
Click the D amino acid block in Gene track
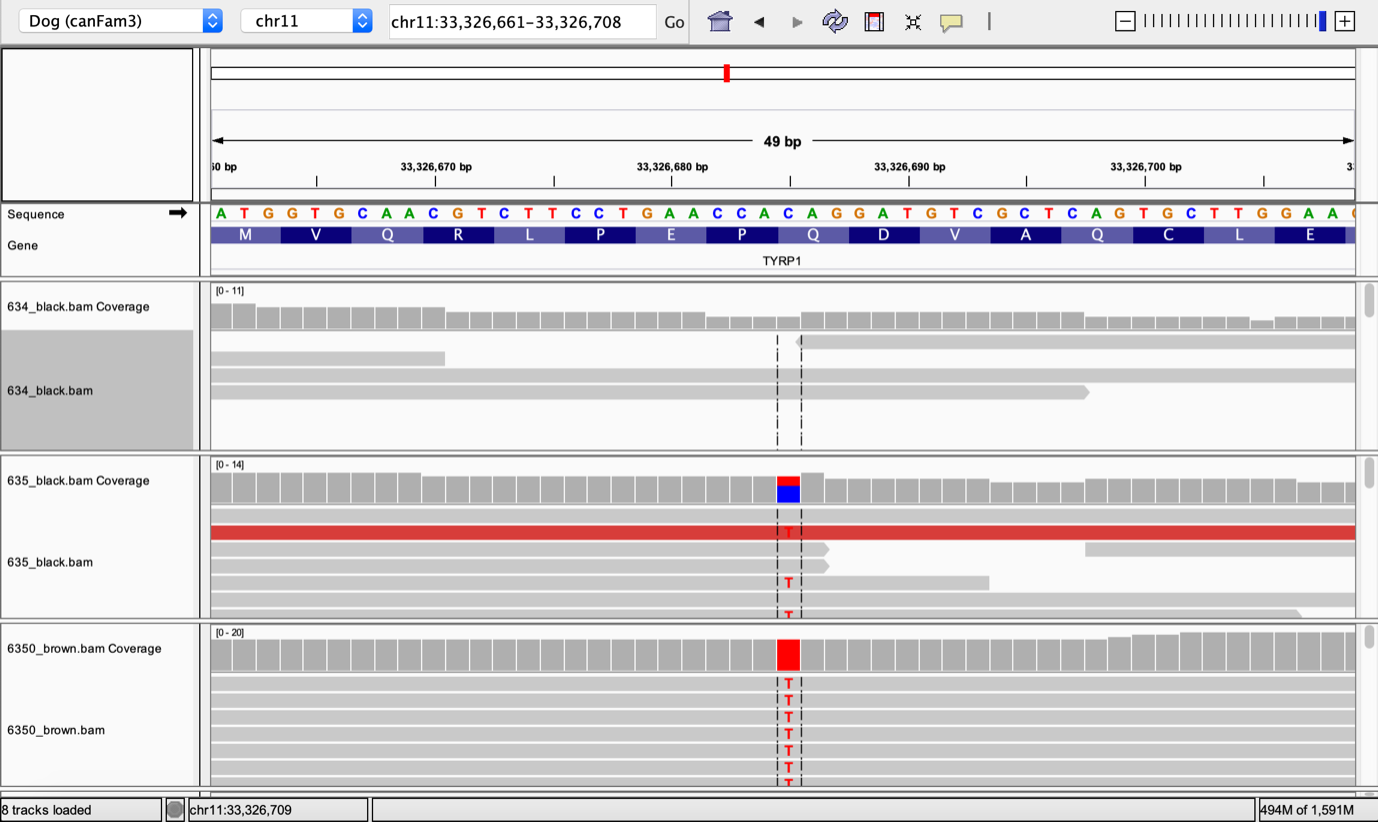[x=885, y=235]
